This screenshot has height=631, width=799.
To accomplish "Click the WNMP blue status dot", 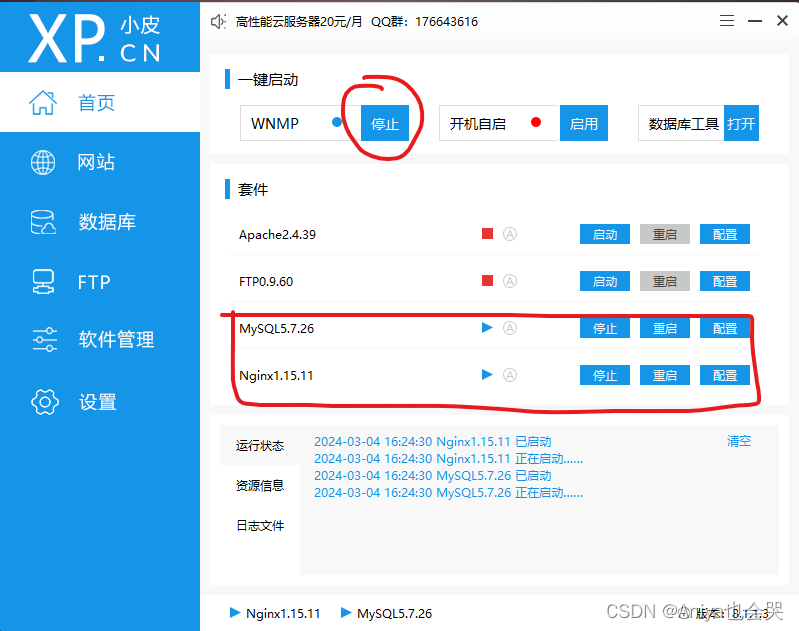I will 337,122.
